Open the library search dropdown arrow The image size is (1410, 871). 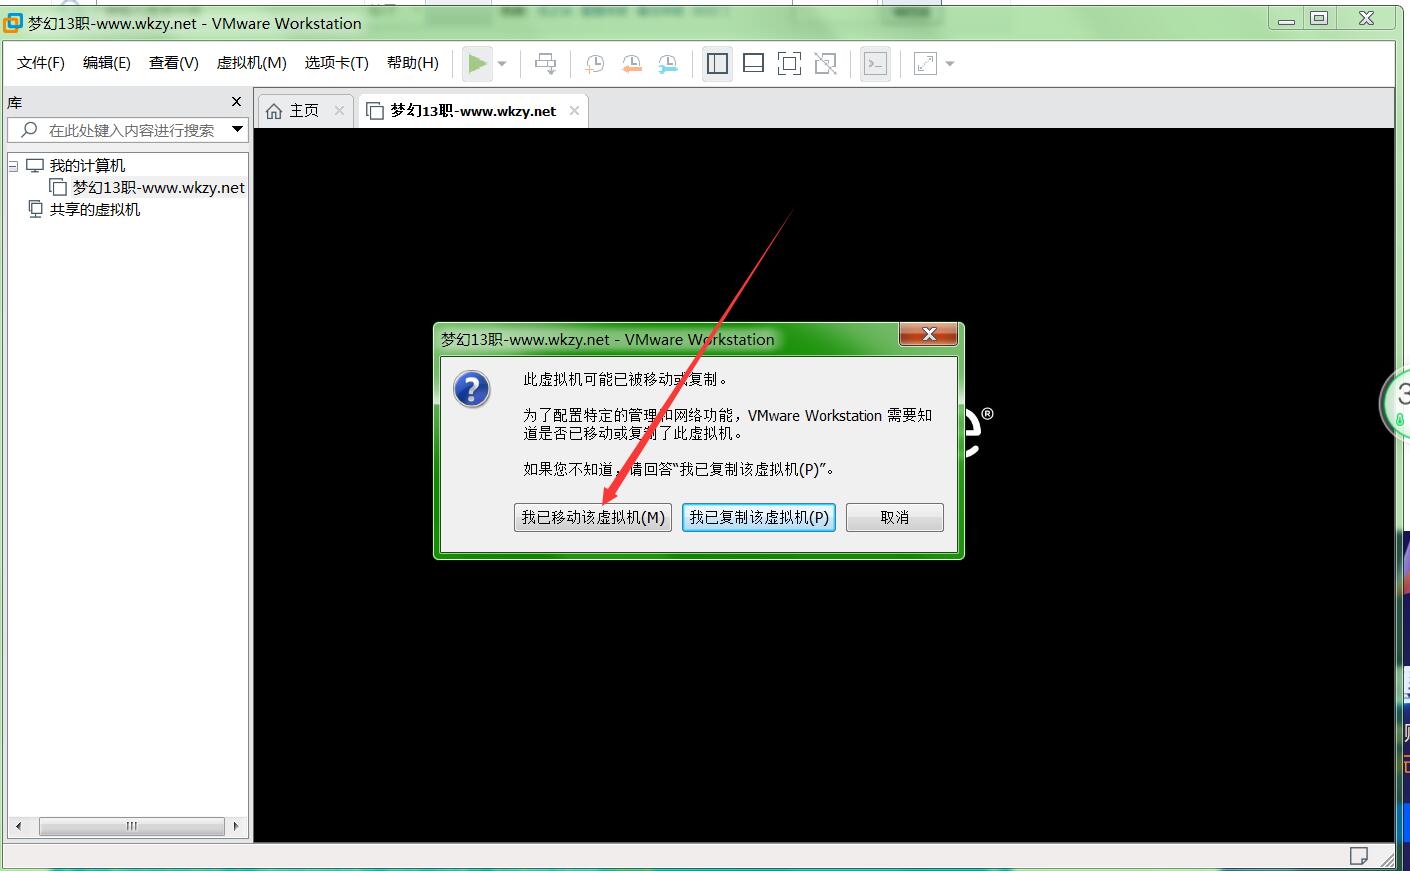coord(237,129)
